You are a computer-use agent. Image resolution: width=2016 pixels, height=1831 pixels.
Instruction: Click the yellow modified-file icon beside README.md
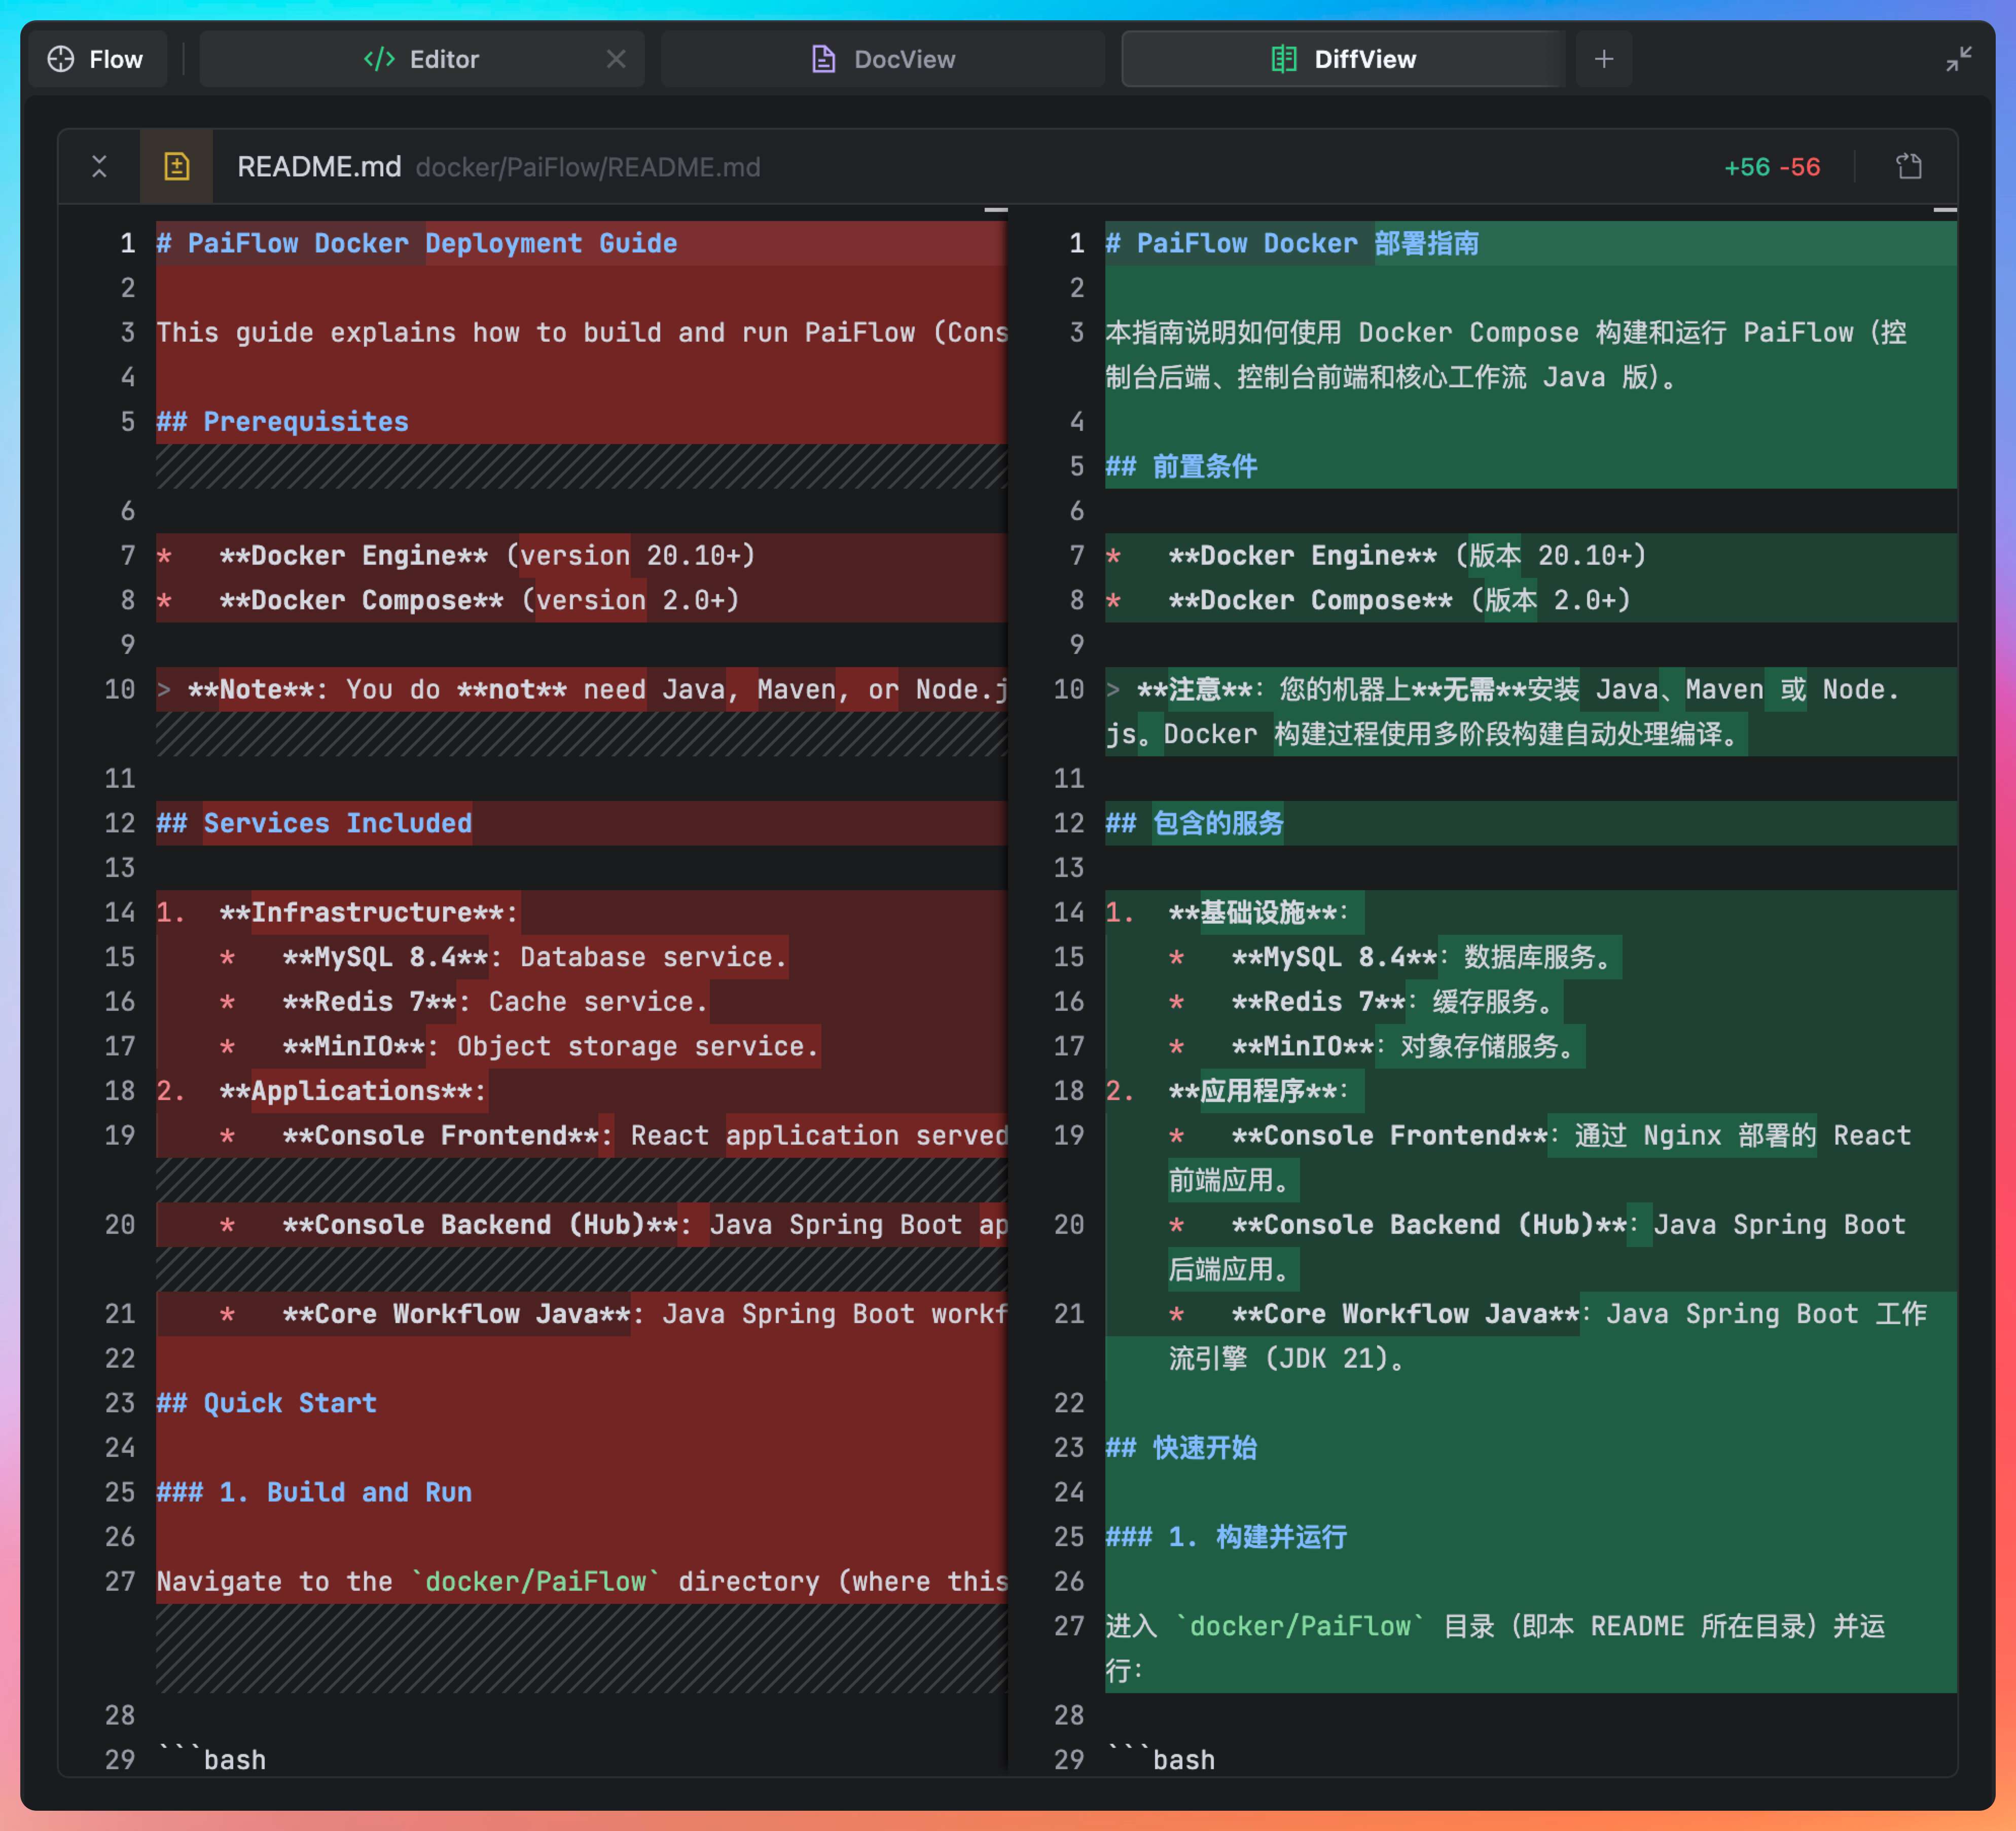click(x=177, y=166)
